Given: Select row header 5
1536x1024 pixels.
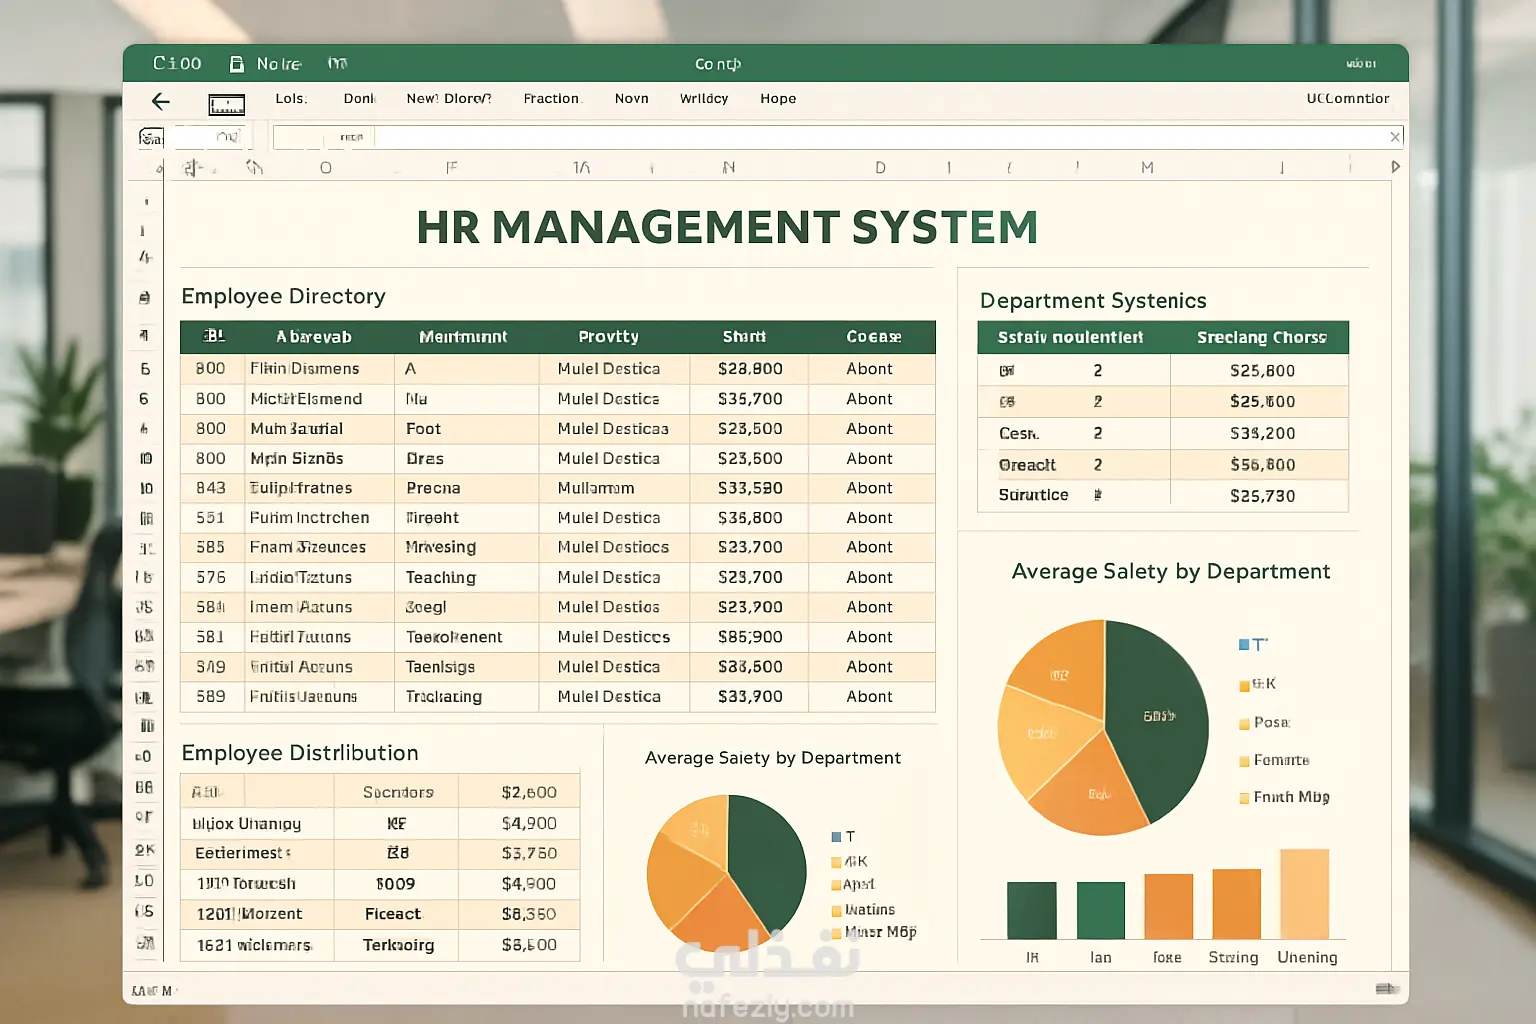Looking at the screenshot, I should [x=145, y=369].
